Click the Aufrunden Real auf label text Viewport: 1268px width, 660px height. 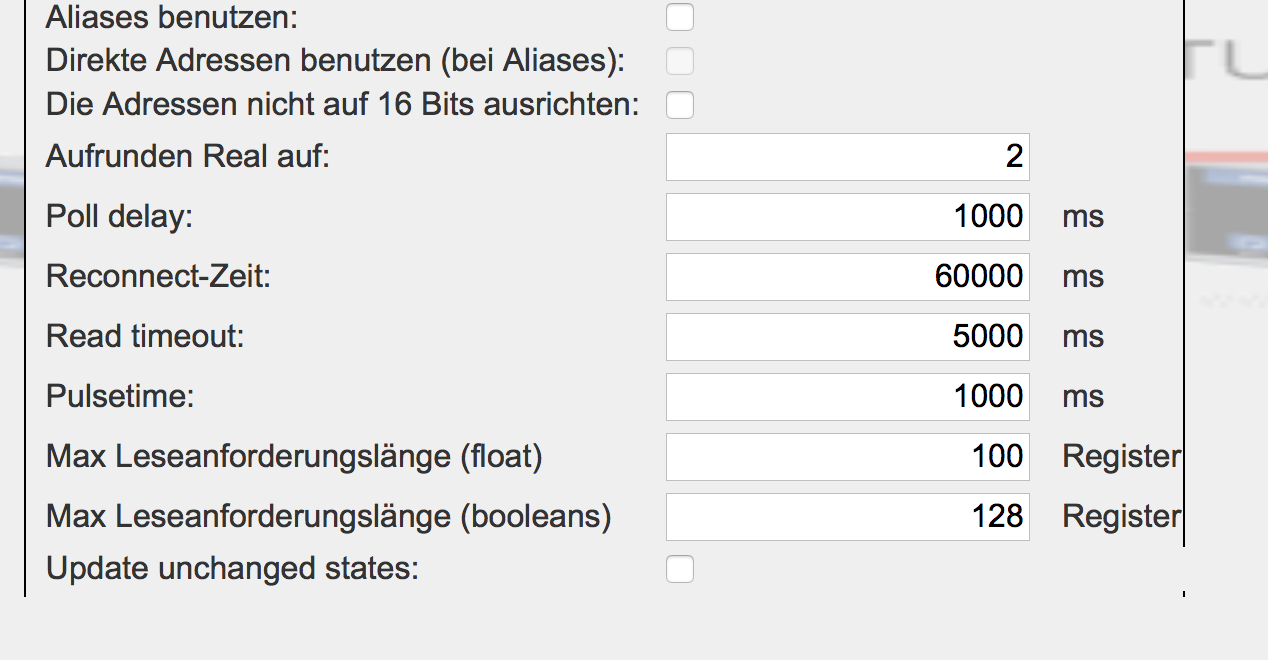tap(187, 157)
